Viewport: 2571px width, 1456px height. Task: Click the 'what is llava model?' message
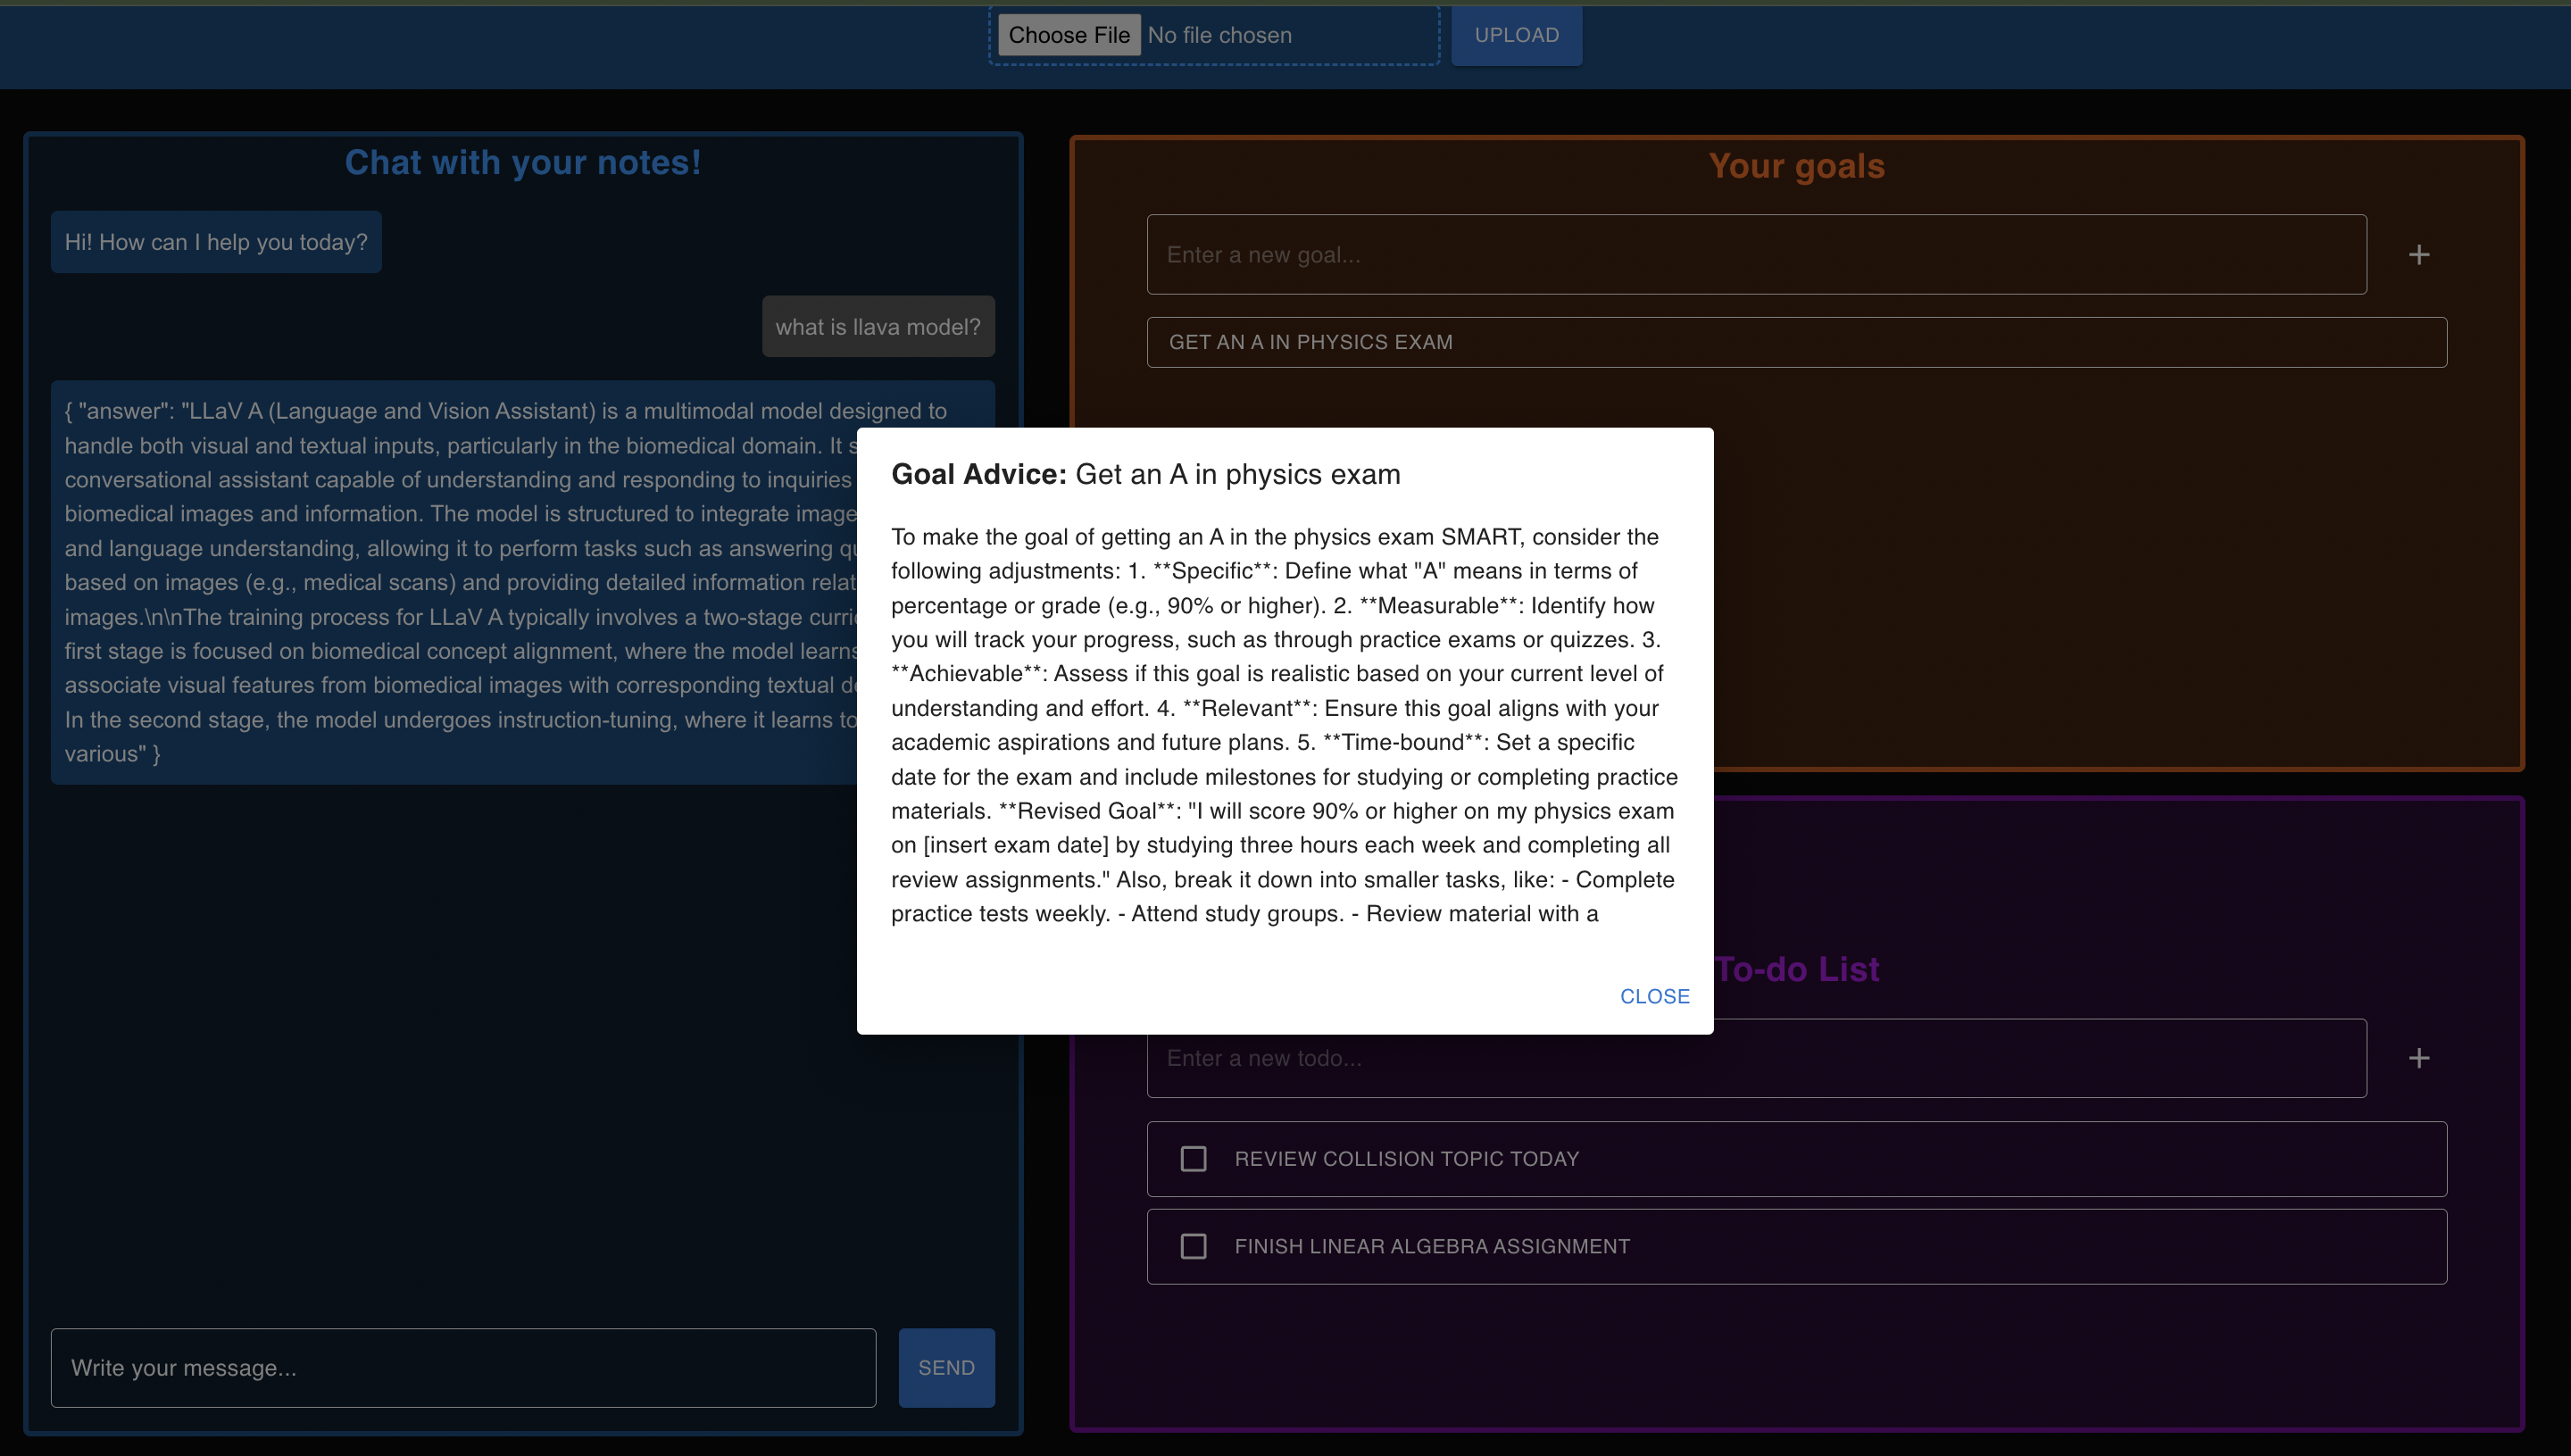[x=877, y=327]
